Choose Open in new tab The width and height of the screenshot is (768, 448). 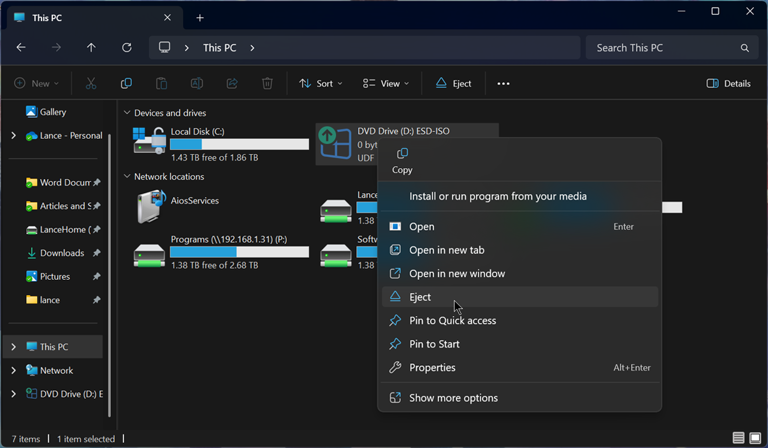tap(520, 250)
